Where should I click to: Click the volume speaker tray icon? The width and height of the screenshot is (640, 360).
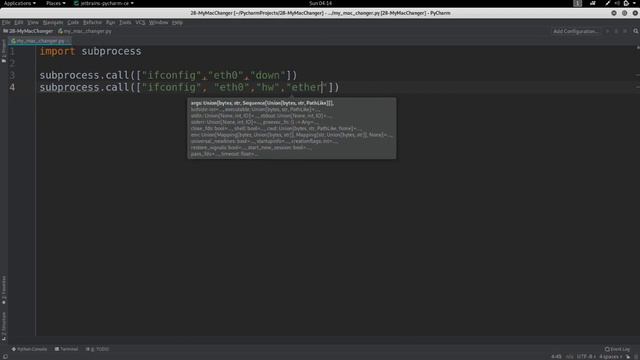coord(617,3)
